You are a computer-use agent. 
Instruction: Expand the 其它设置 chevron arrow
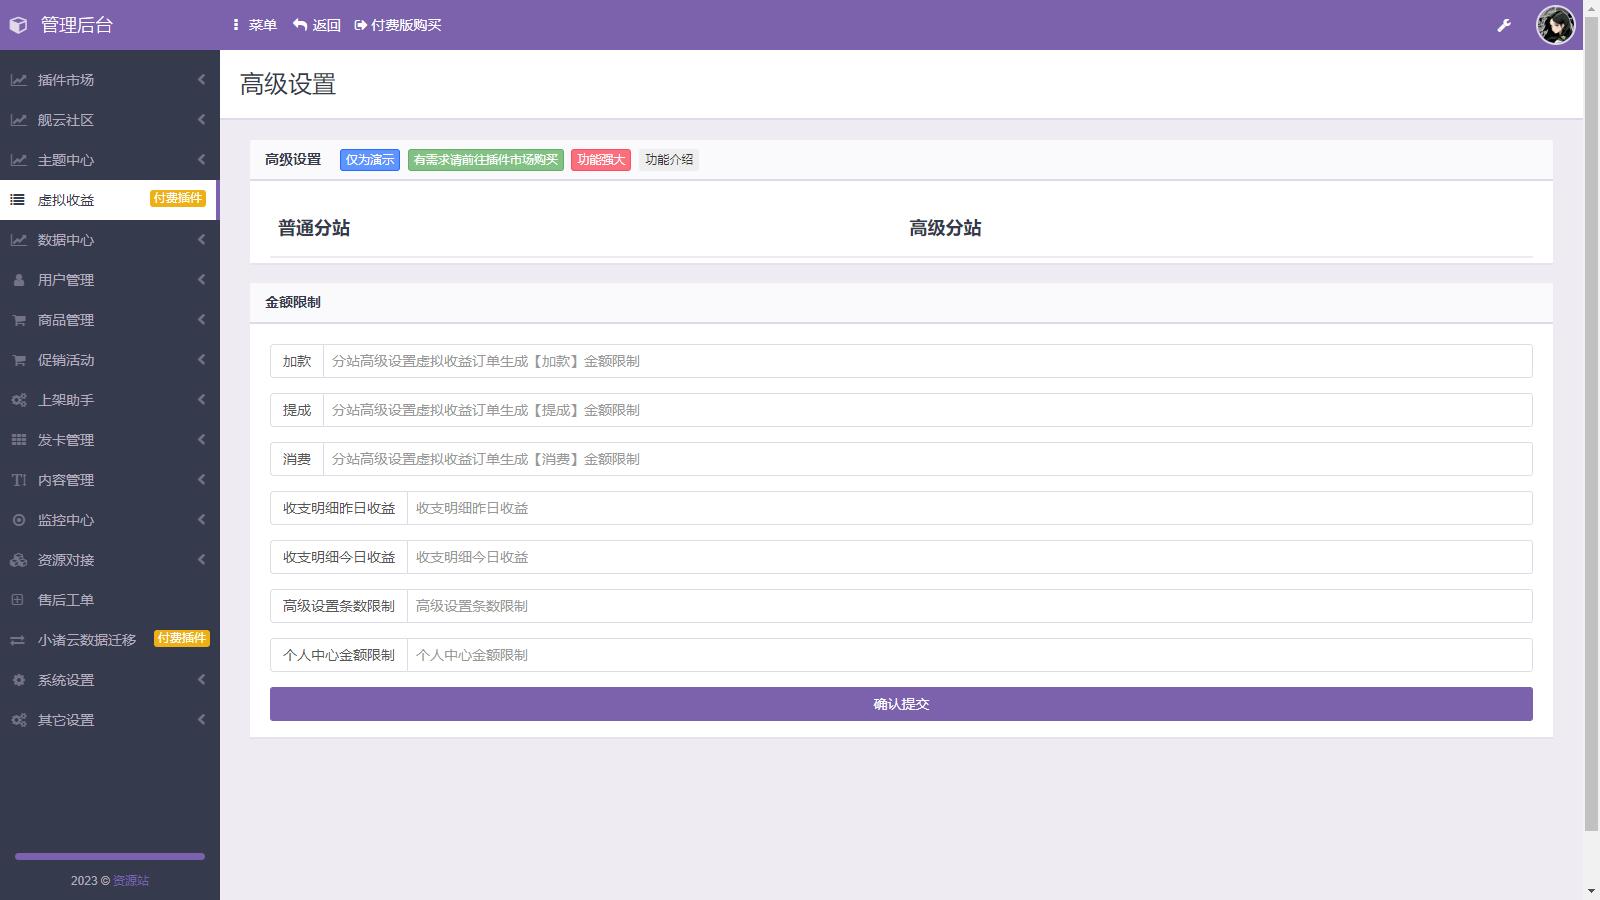[x=201, y=720]
